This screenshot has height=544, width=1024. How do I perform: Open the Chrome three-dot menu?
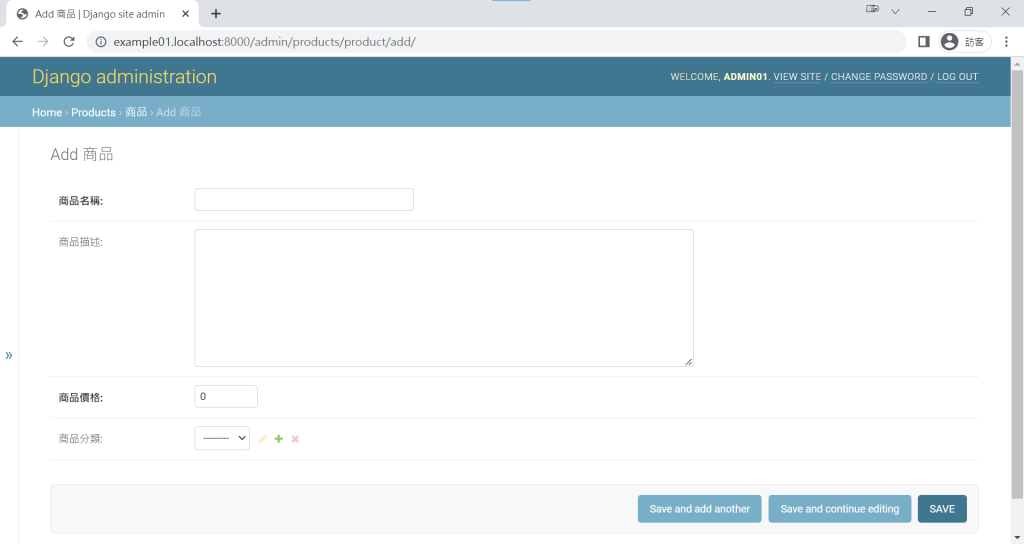[x=1006, y=42]
